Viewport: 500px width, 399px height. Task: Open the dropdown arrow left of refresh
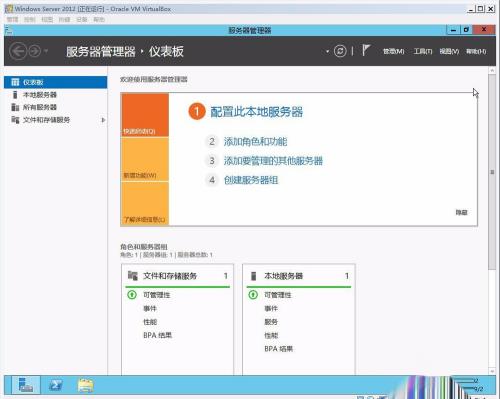point(327,51)
